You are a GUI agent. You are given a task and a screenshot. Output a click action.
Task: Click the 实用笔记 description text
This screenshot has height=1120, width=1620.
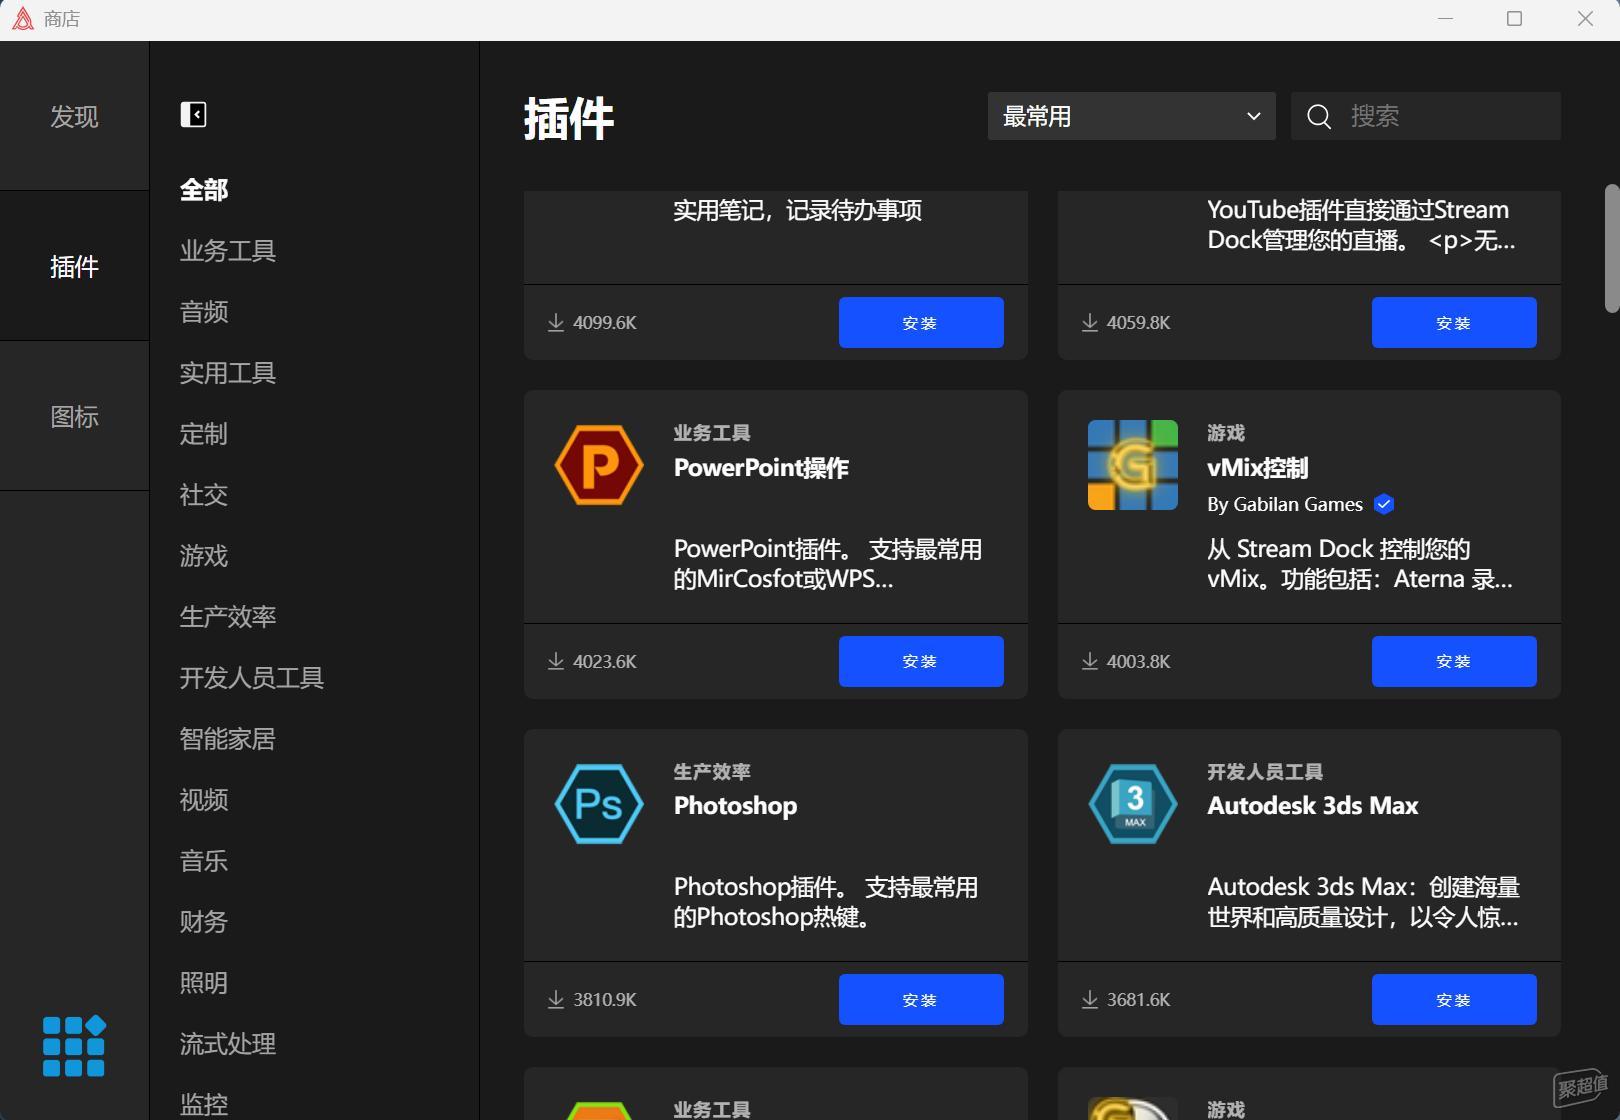coord(797,210)
